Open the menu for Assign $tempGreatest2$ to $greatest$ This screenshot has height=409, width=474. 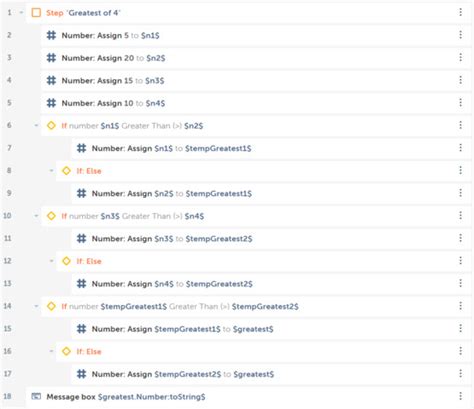[460, 373]
